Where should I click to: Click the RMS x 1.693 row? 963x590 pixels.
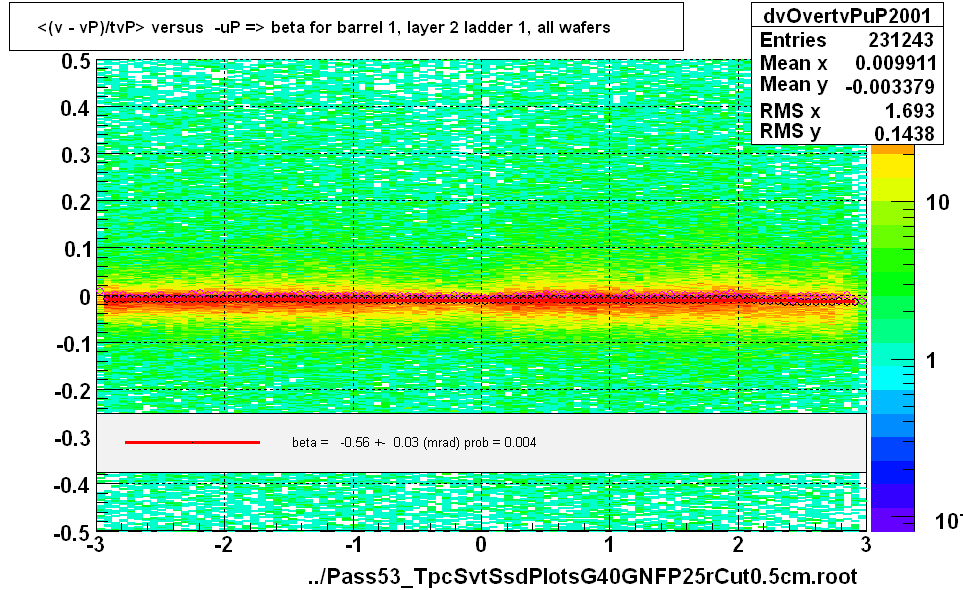[847, 111]
